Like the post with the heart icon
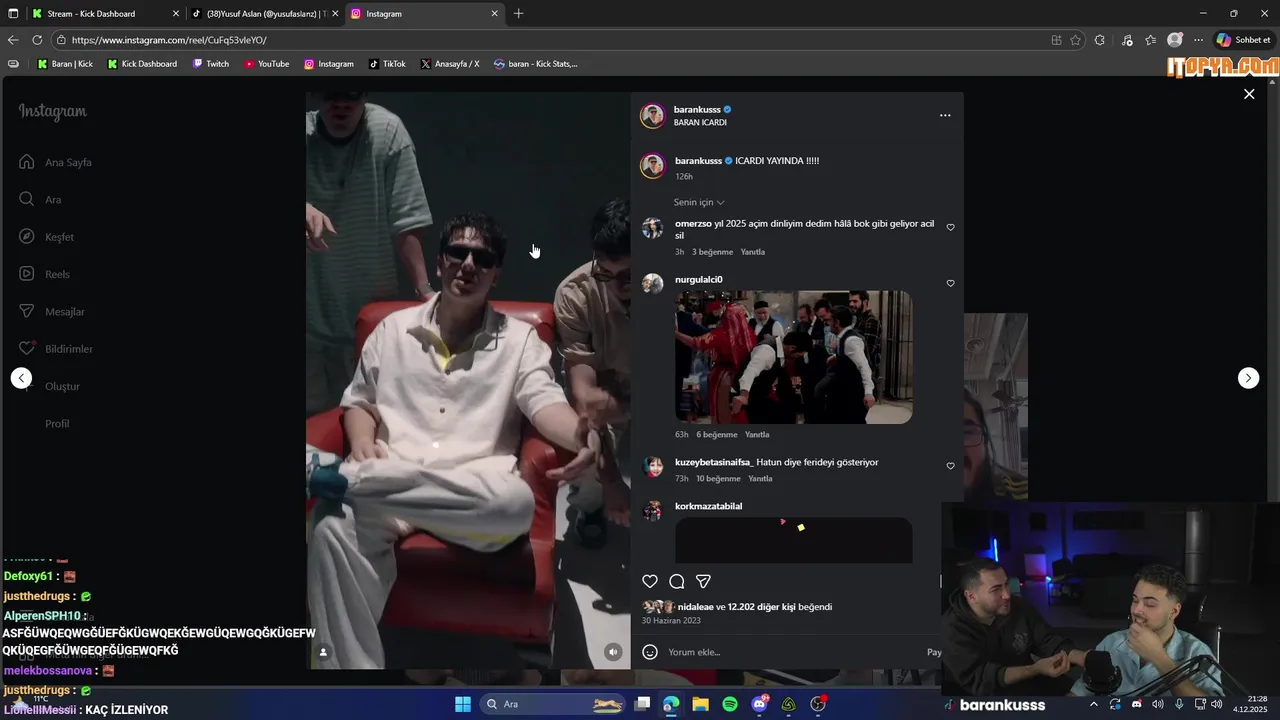The width and height of the screenshot is (1280, 720). [650, 582]
